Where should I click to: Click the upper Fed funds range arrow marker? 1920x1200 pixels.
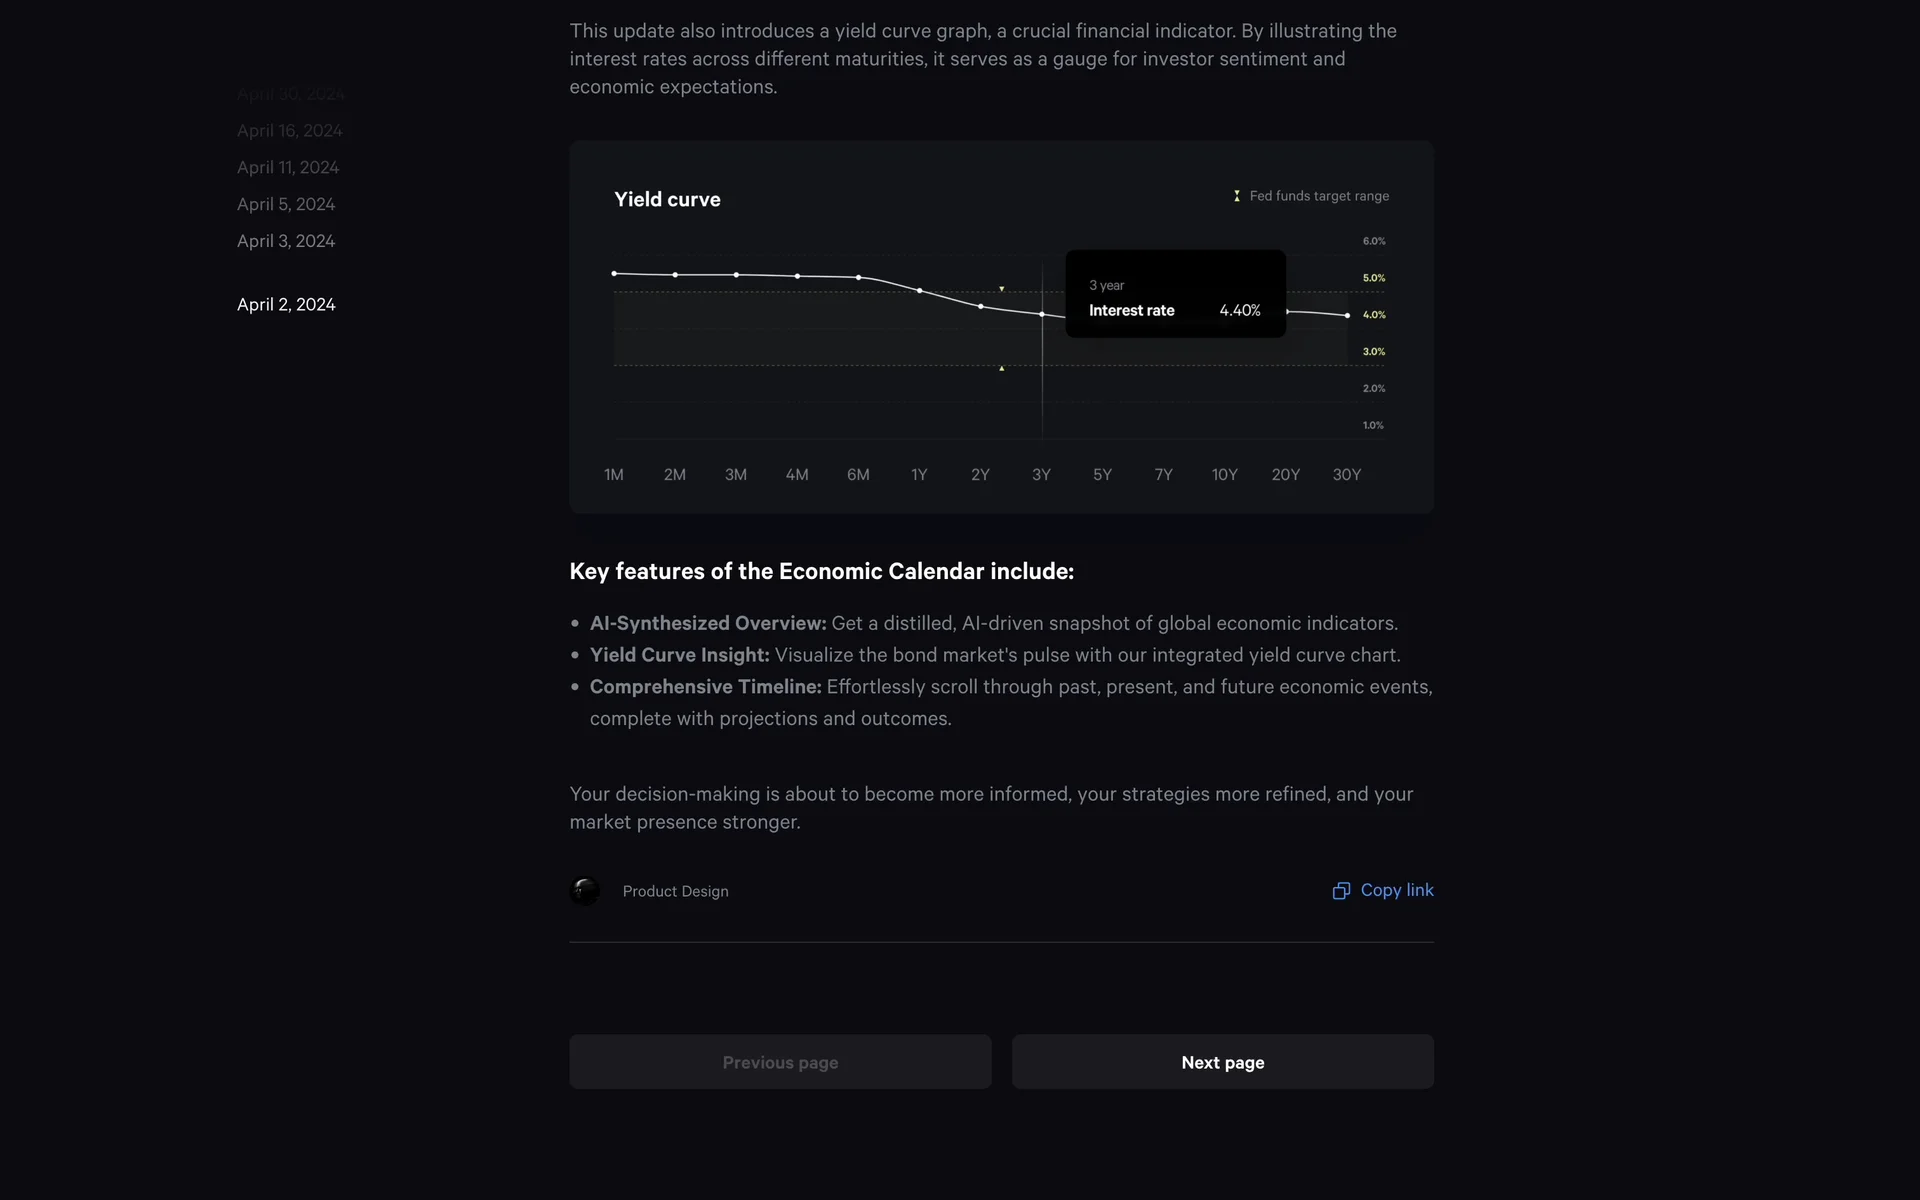pyautogui.click(x=1002, y=289)
